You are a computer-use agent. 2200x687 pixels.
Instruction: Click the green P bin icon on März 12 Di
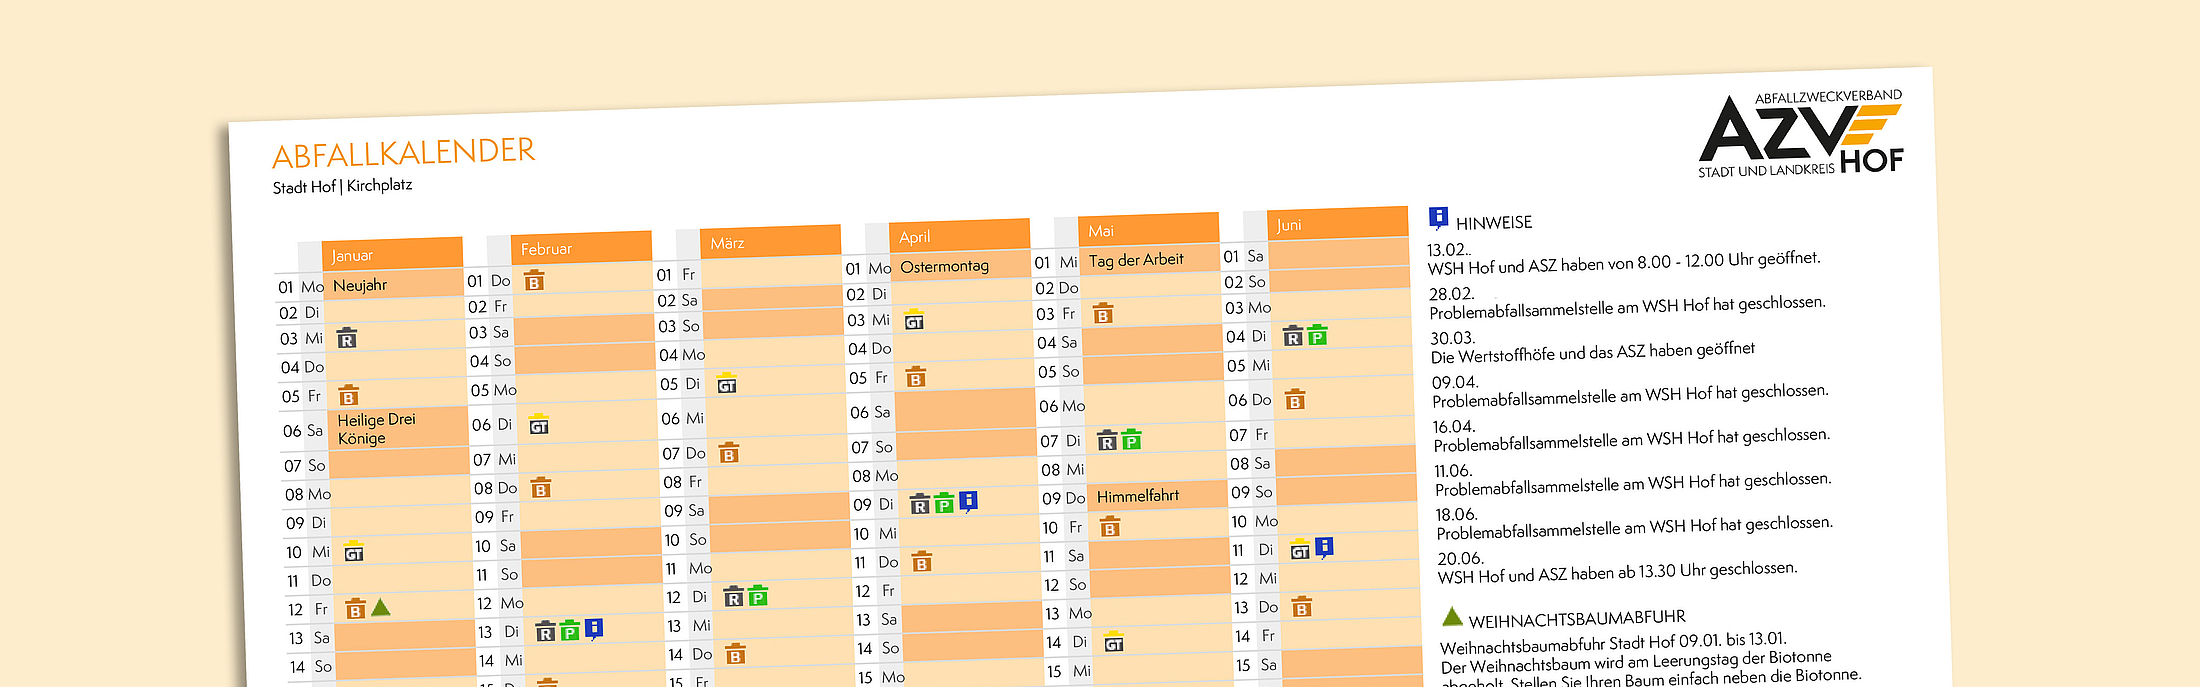[x=758, y=596]
